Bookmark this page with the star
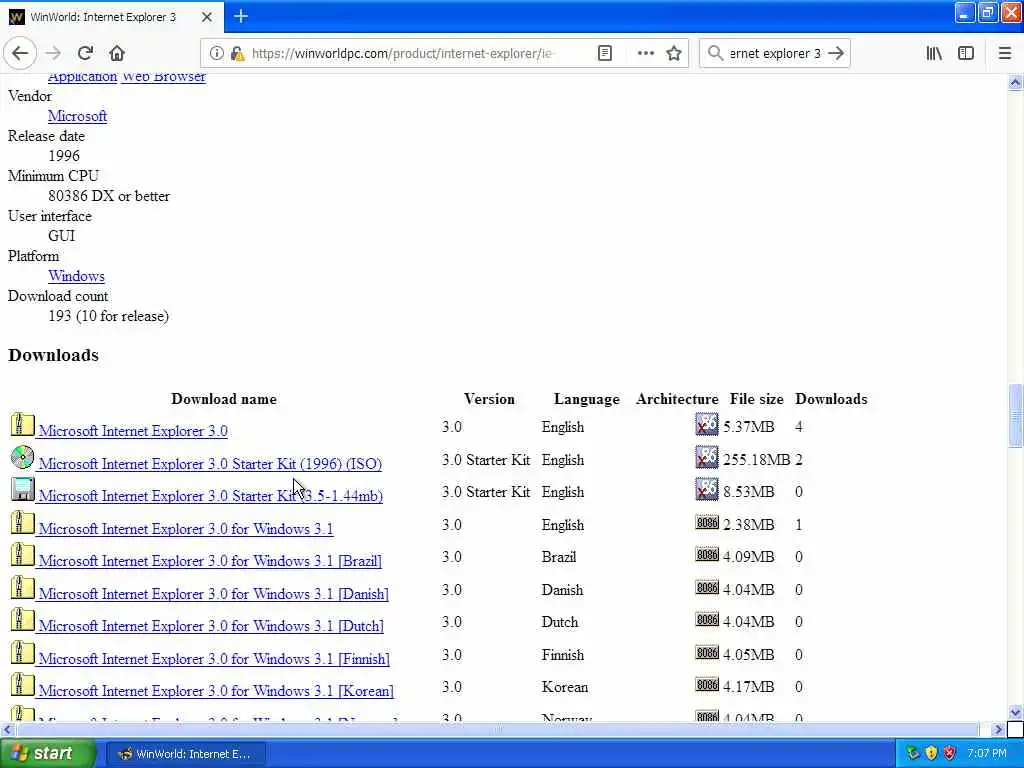The image size is (1024, 768). click(x=674, y=54)
